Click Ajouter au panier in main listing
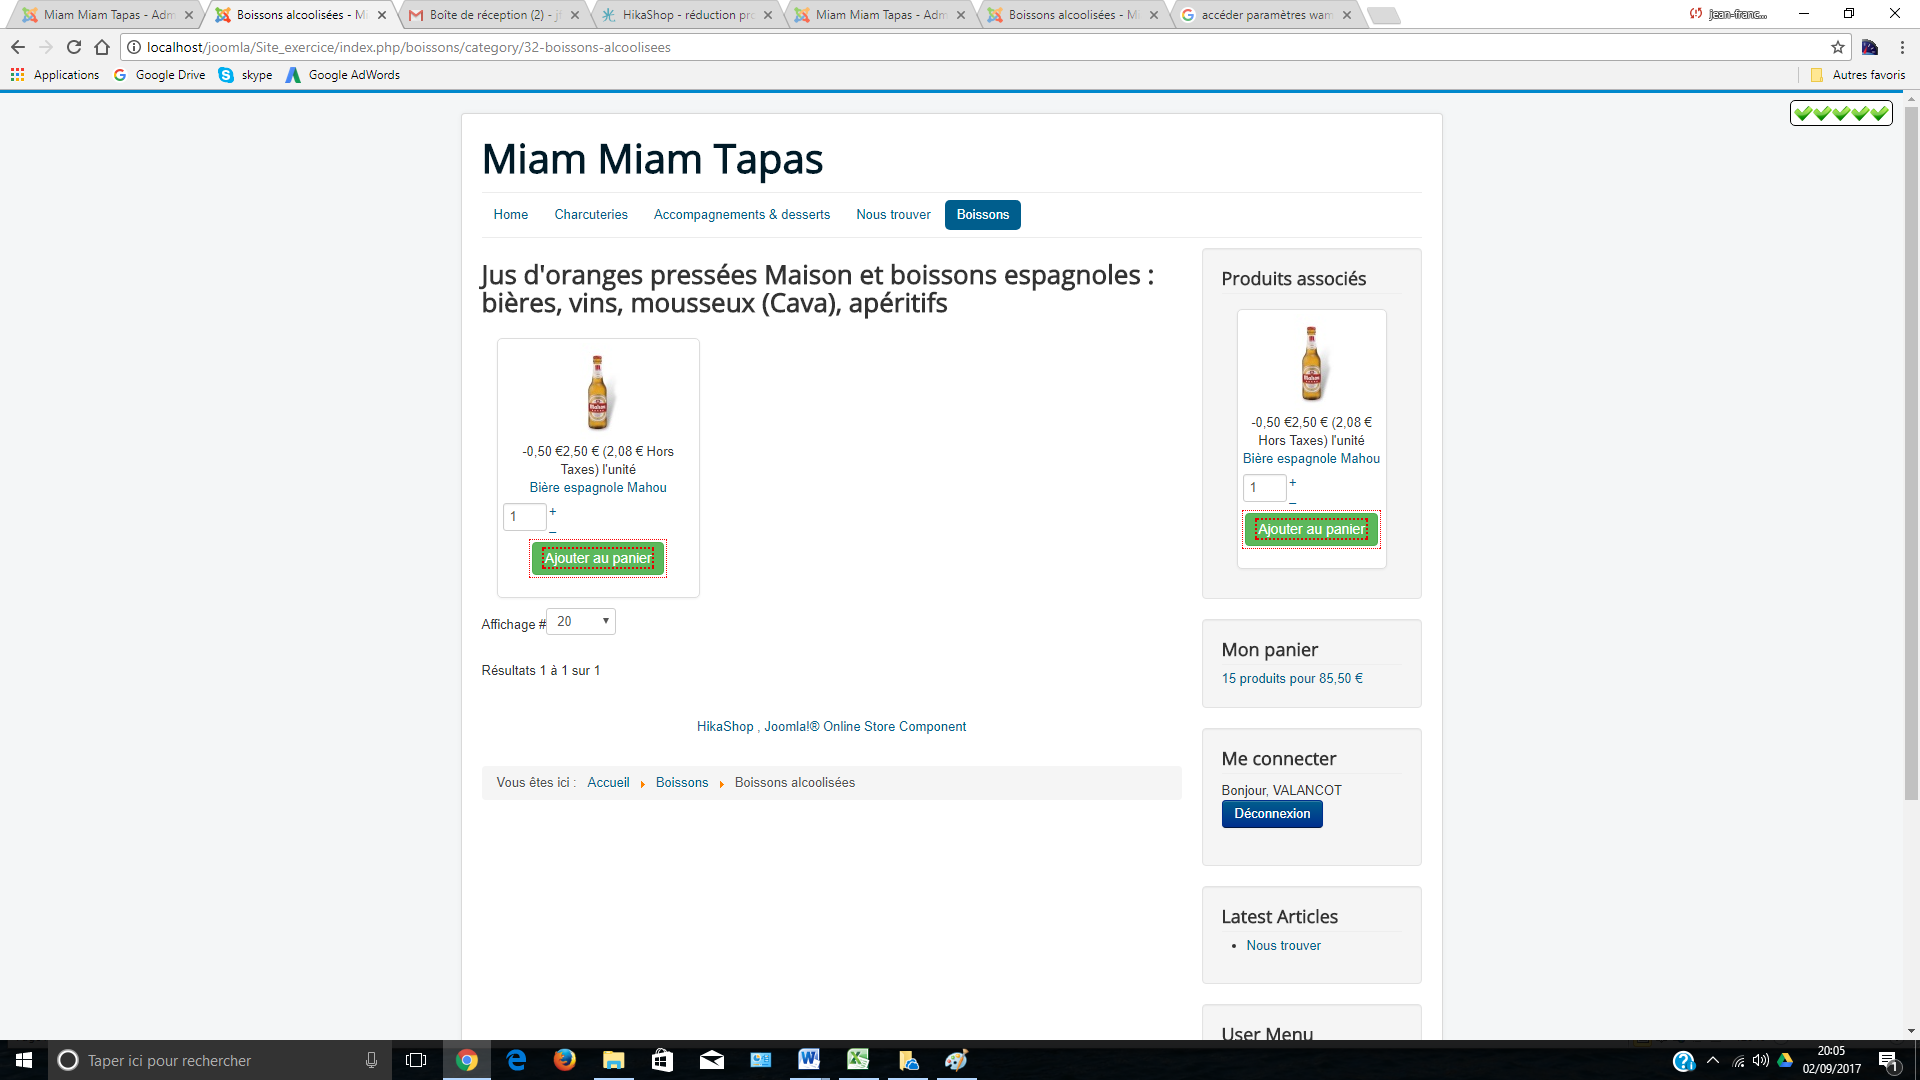The image size is (1920, 1080). (x=598, y=558)
